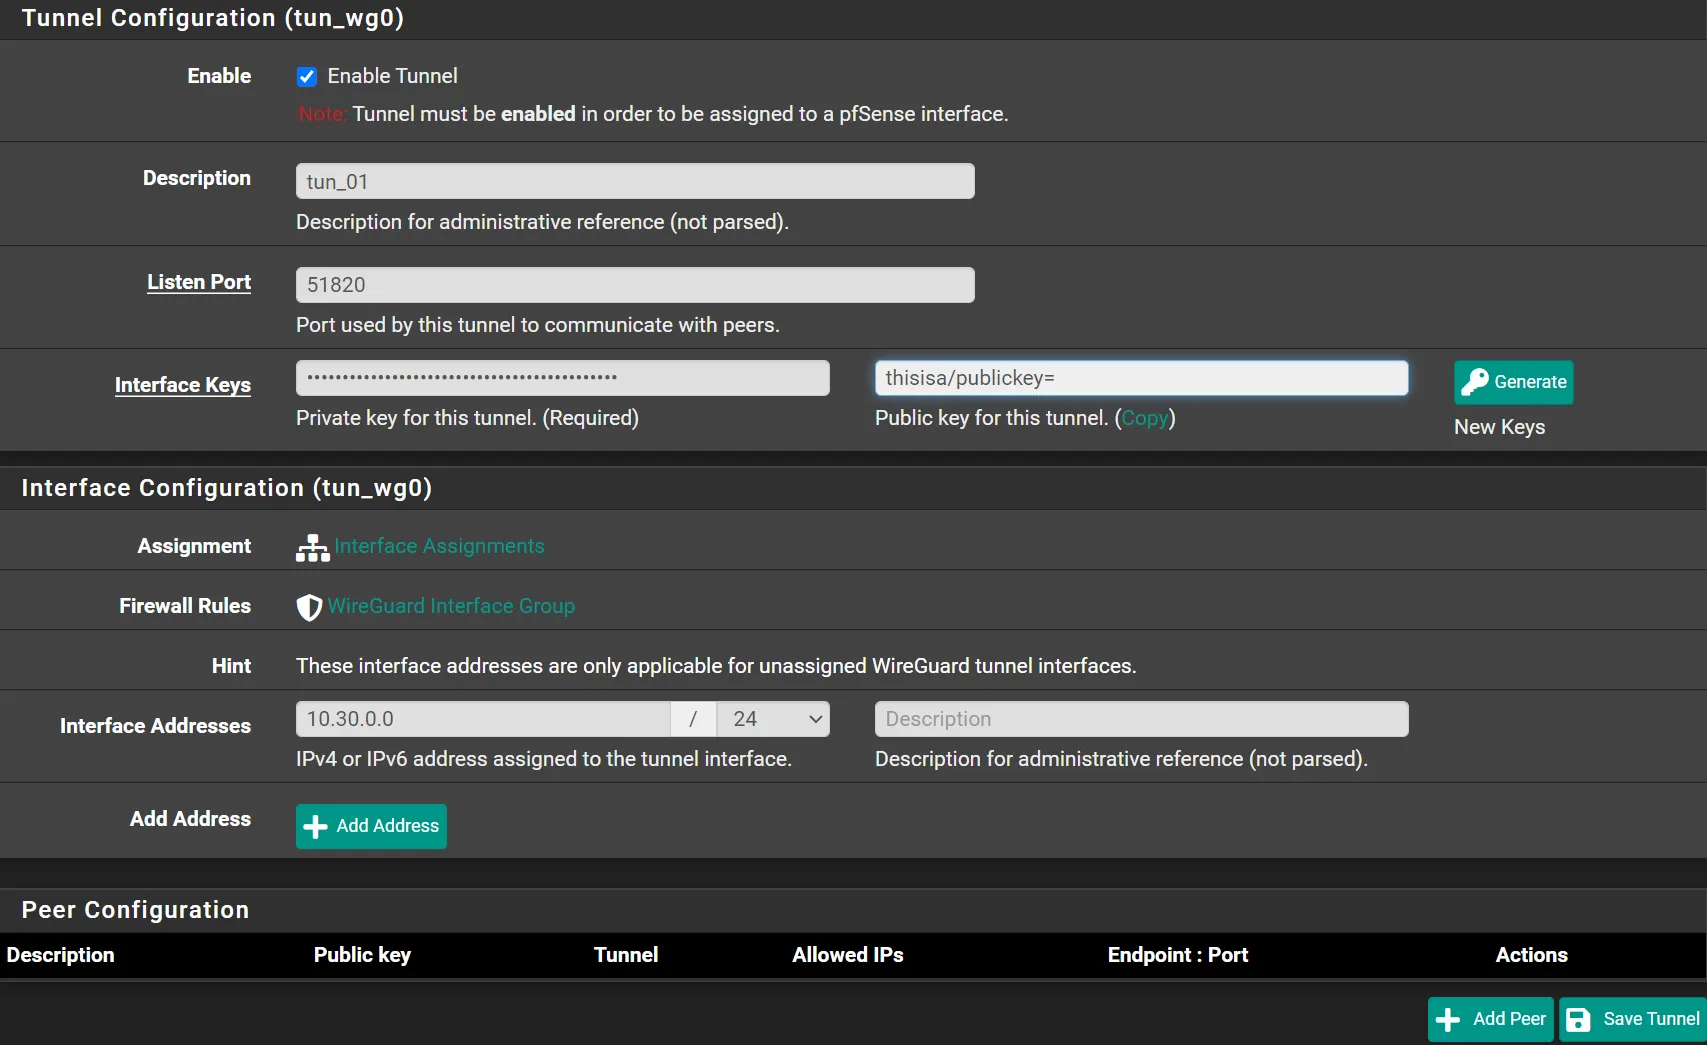1707x1045 pixels.
Task: Click the shield icon beside WireGuard Interface Group
Action: point(309,607)
